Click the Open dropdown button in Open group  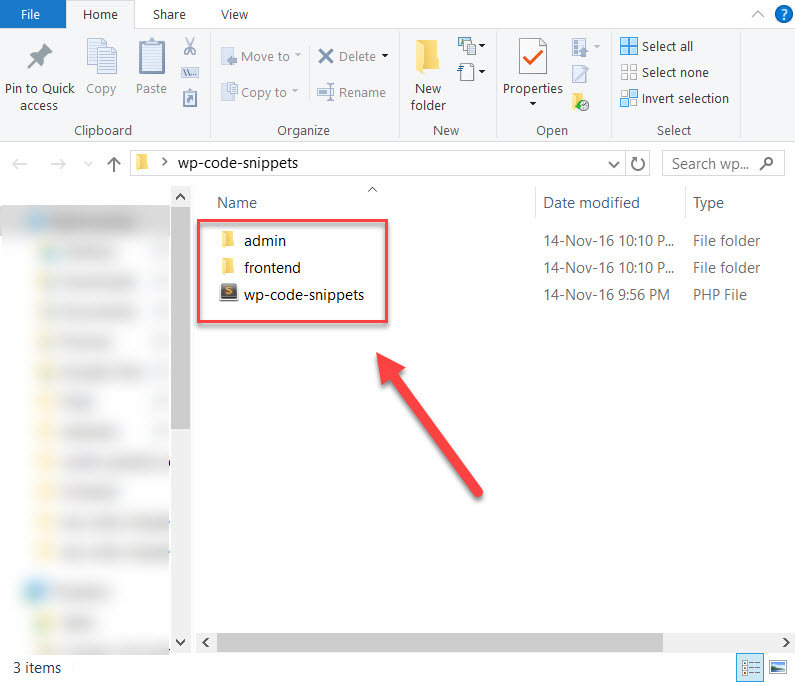click(x=586, y=47)
